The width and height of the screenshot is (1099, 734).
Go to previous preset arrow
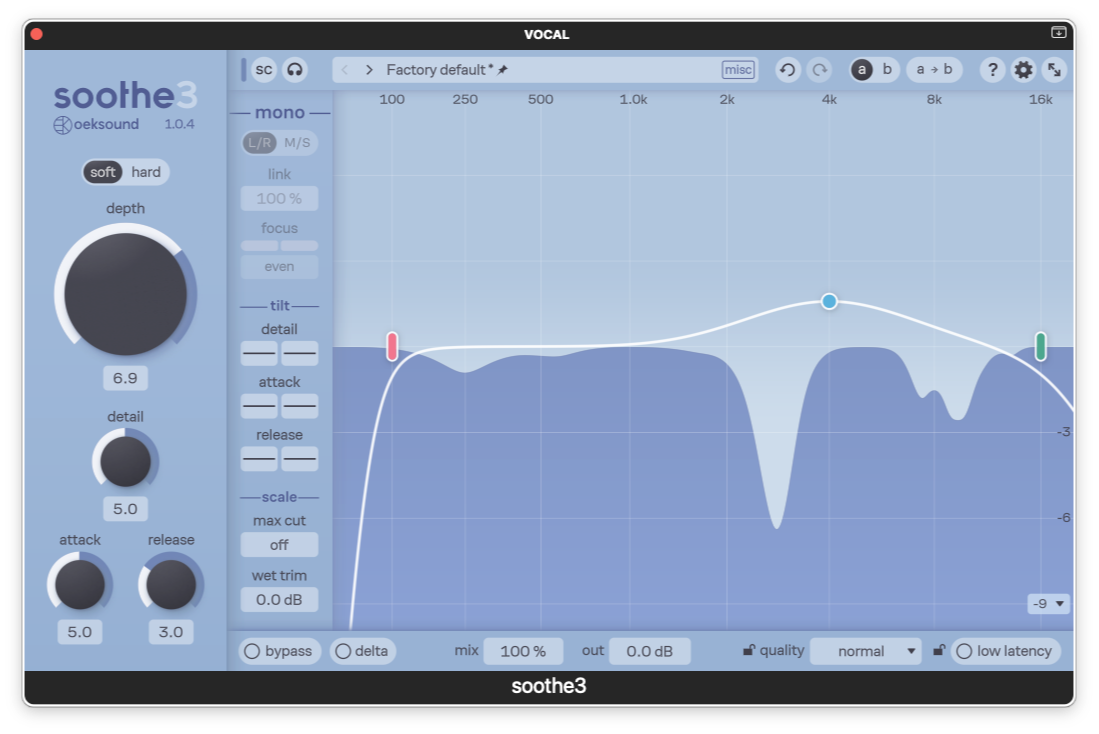(345, 69)
